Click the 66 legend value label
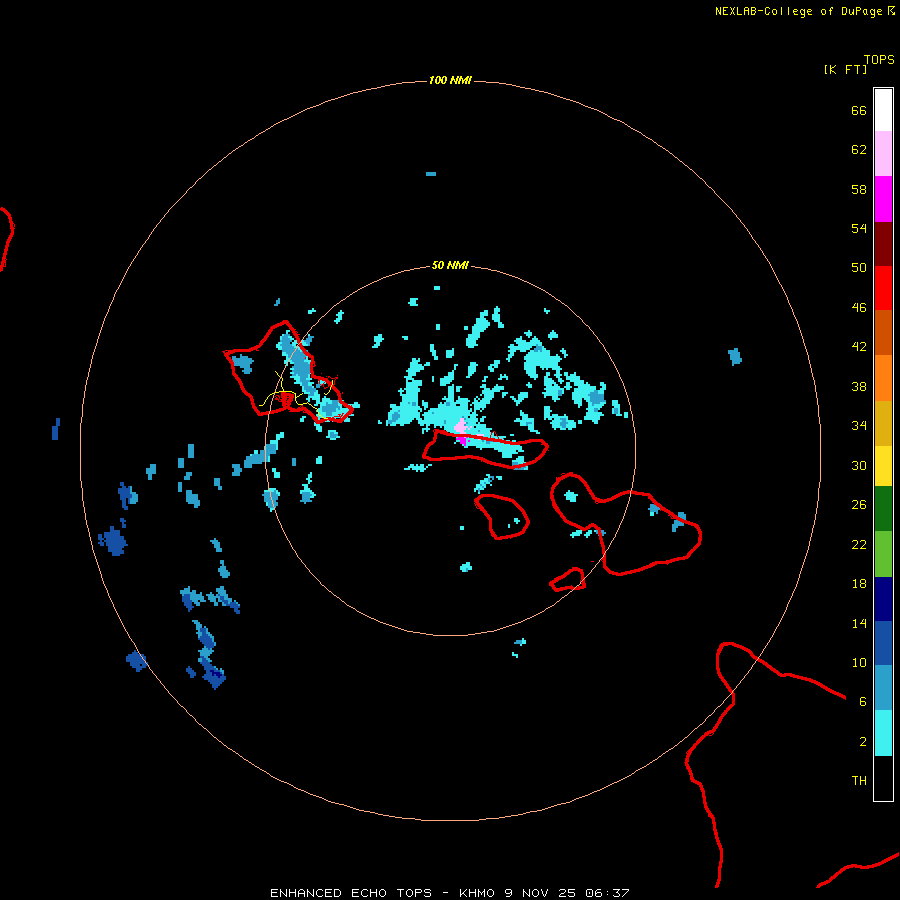 click(x=859, y=111)
